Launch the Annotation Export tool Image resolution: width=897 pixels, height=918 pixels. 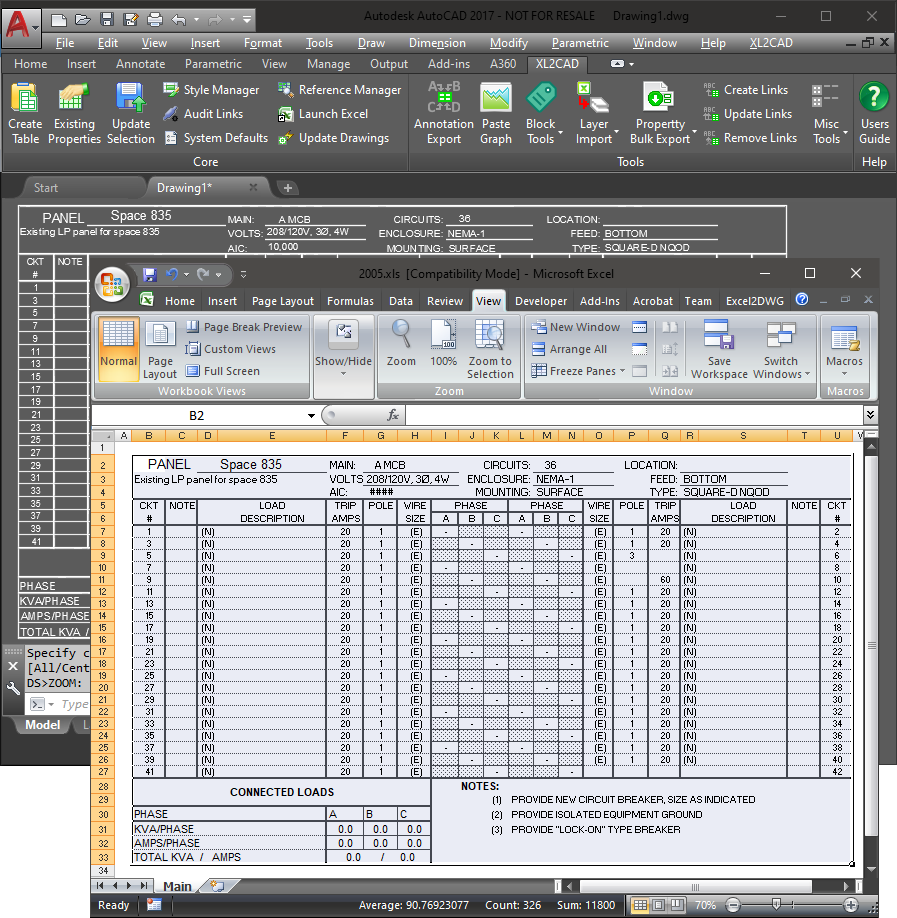[443, 100]
